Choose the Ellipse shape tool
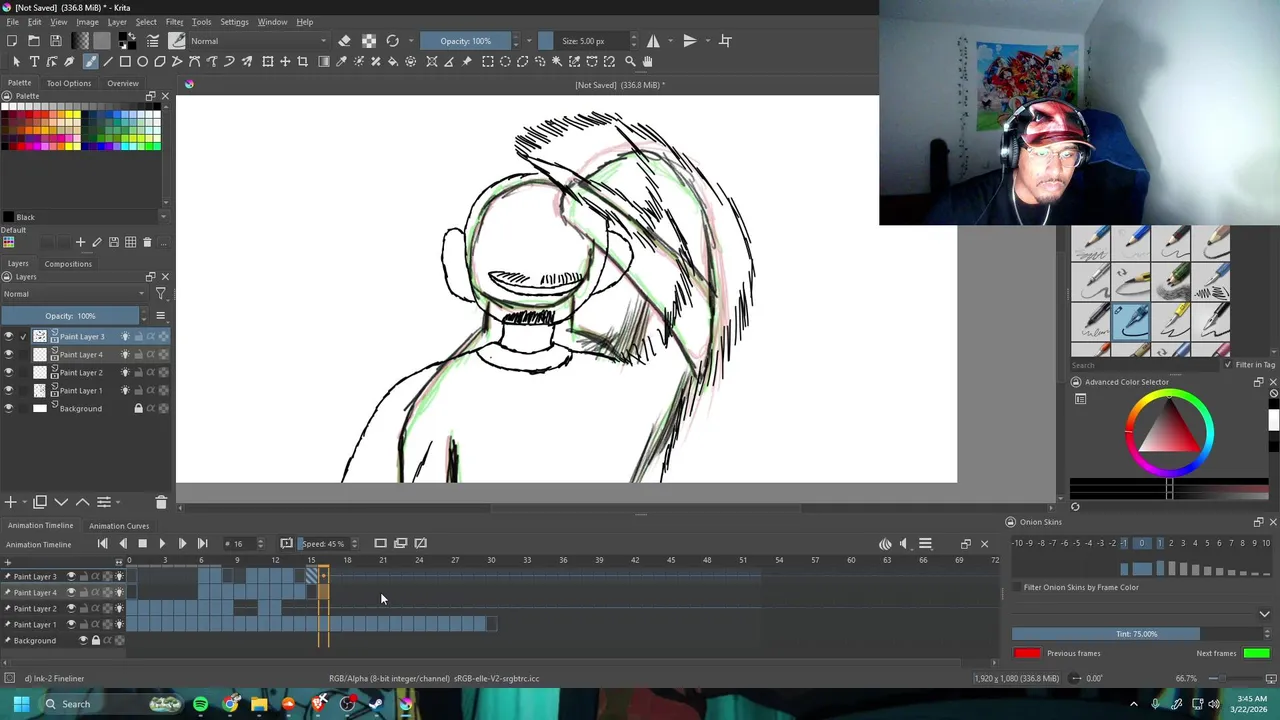 (142, 61)
